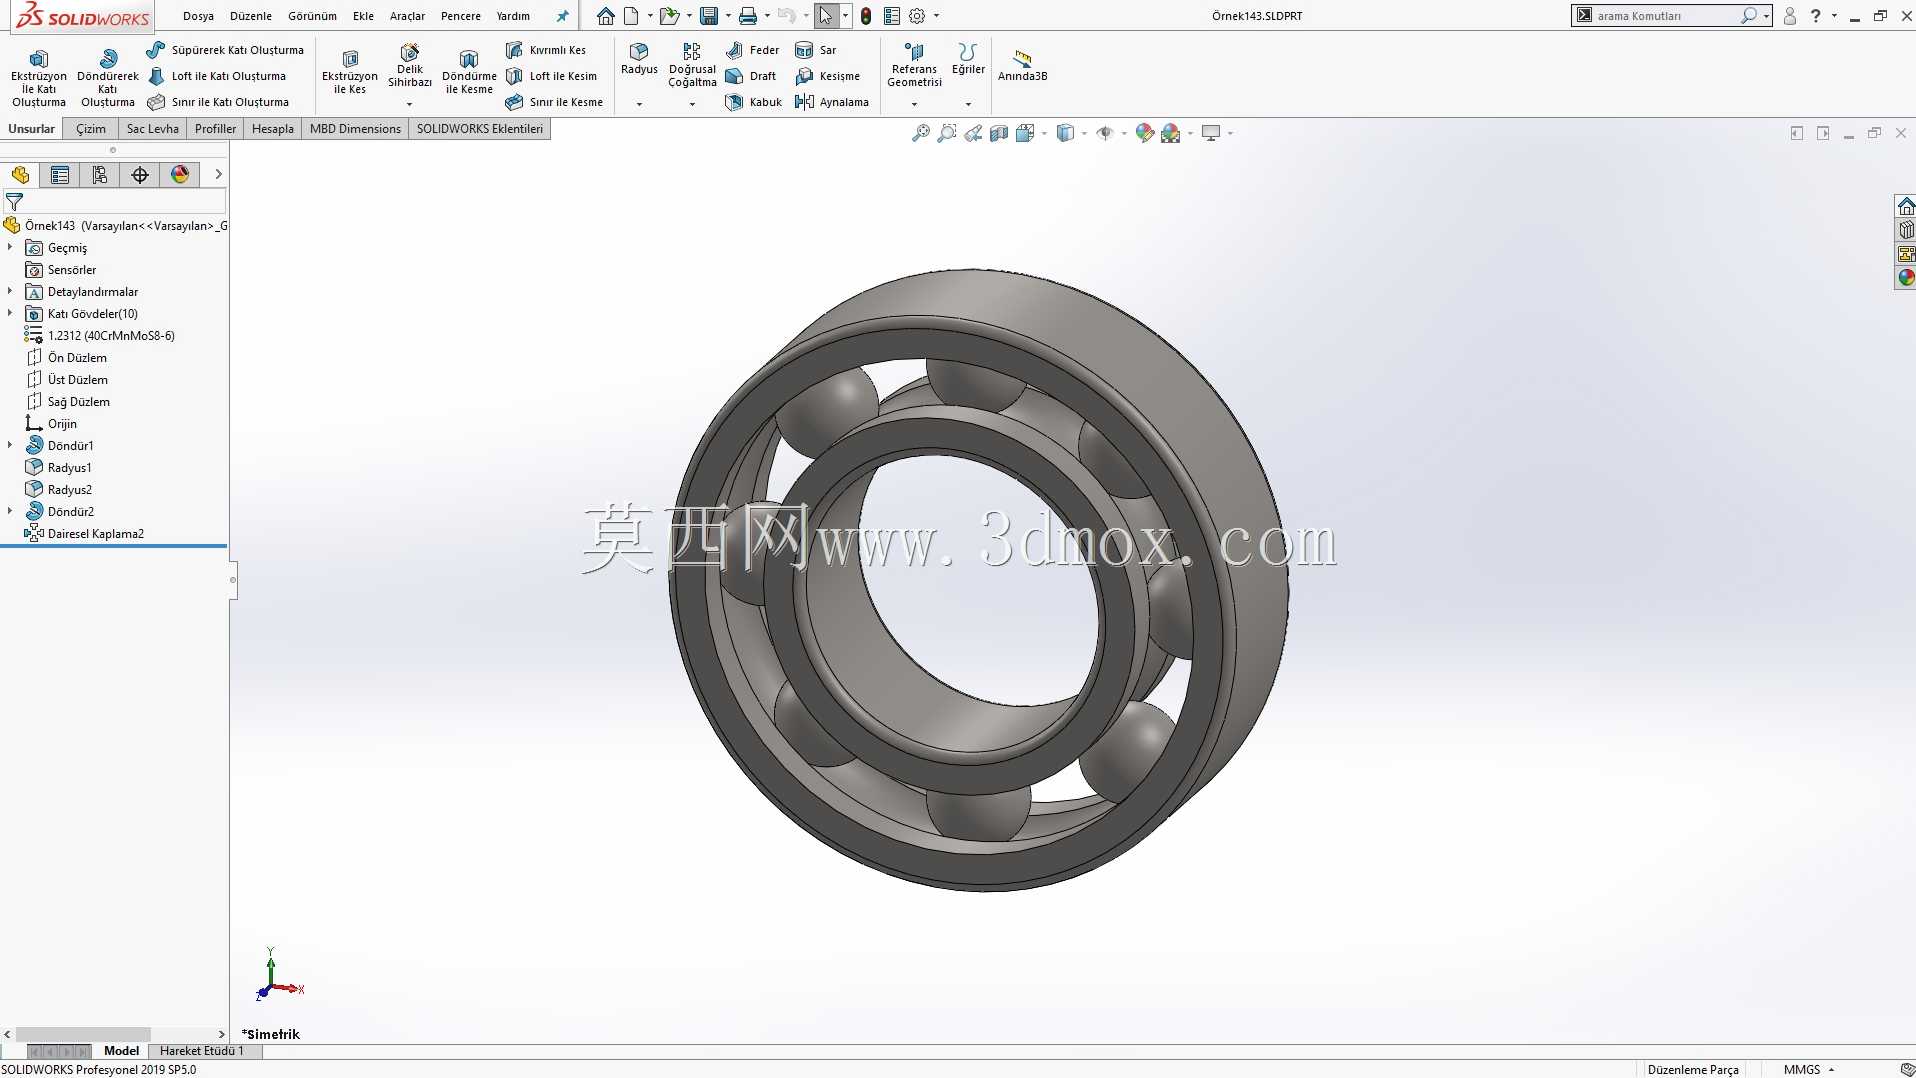
Task: Switch to SOLIDWORKS Eklentileri tab
Action: [x=480, y=129]
